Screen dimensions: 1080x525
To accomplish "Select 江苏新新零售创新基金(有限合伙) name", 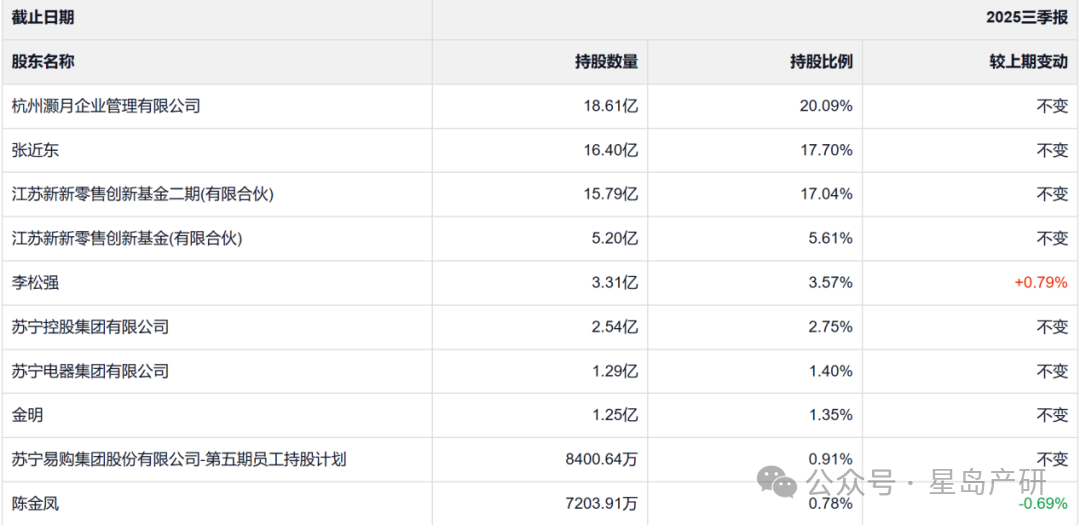I will tap(127, 238).
